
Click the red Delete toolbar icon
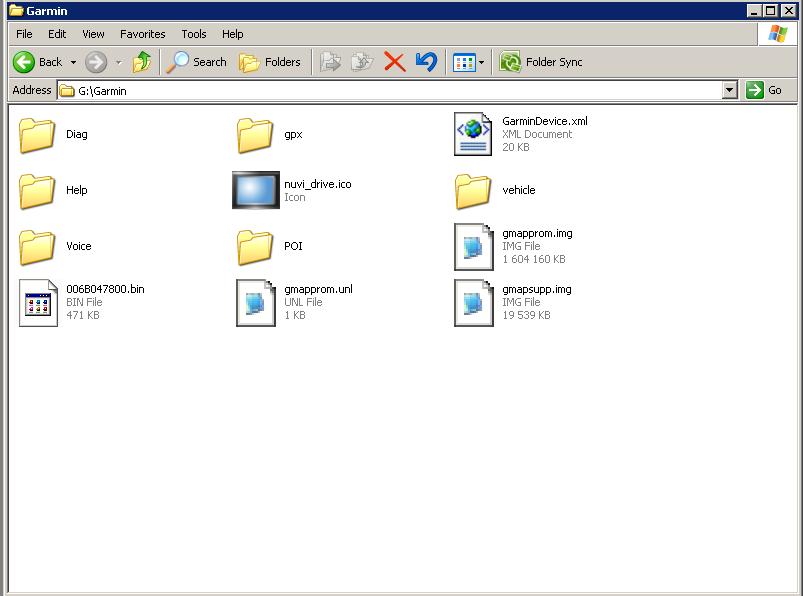pyautogui.click(x=395, y=62)
